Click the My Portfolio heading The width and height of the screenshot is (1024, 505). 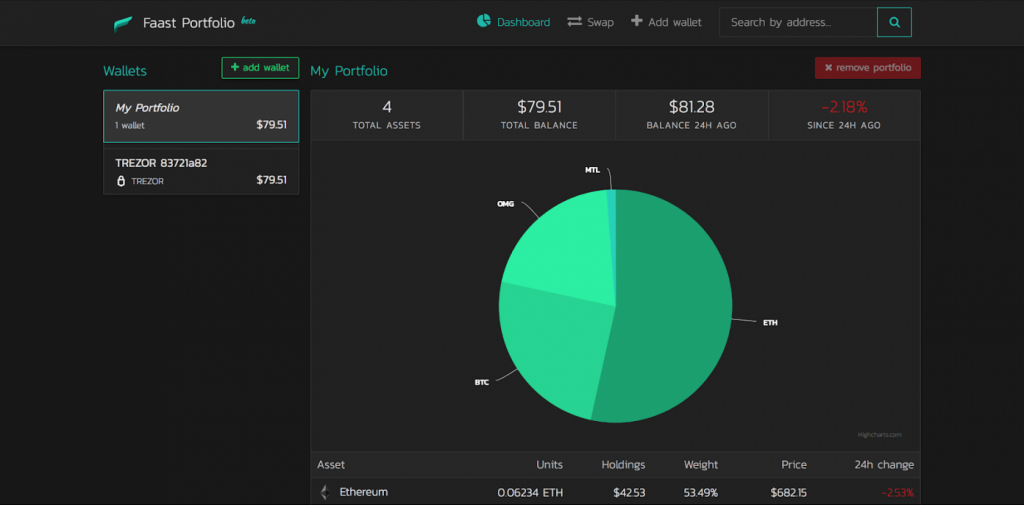coord(349,71)
